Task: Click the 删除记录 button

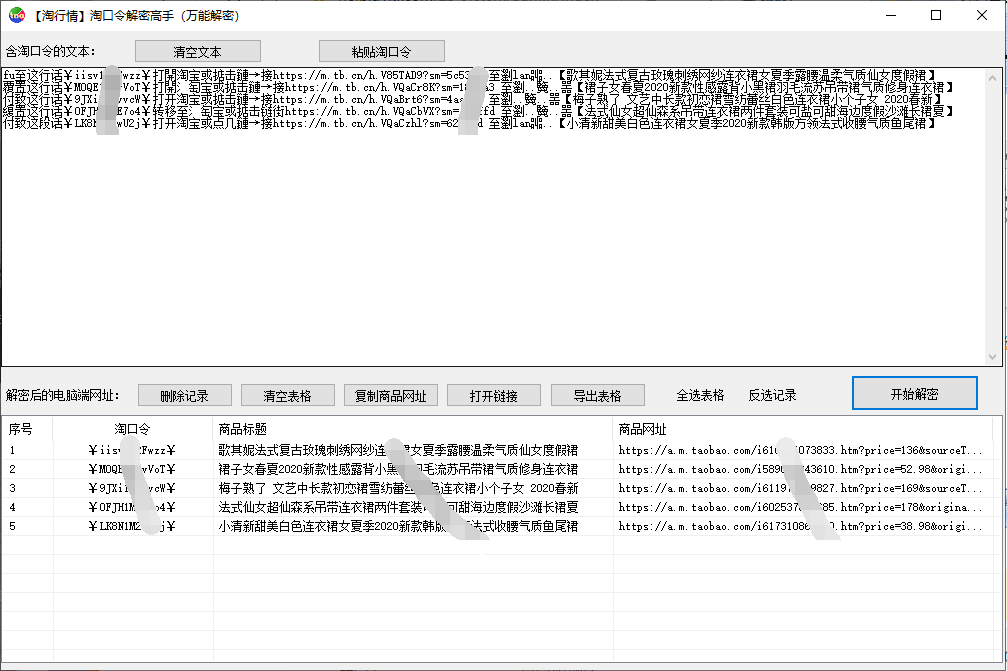Action: pyautogui.click(x=185, y=396)
